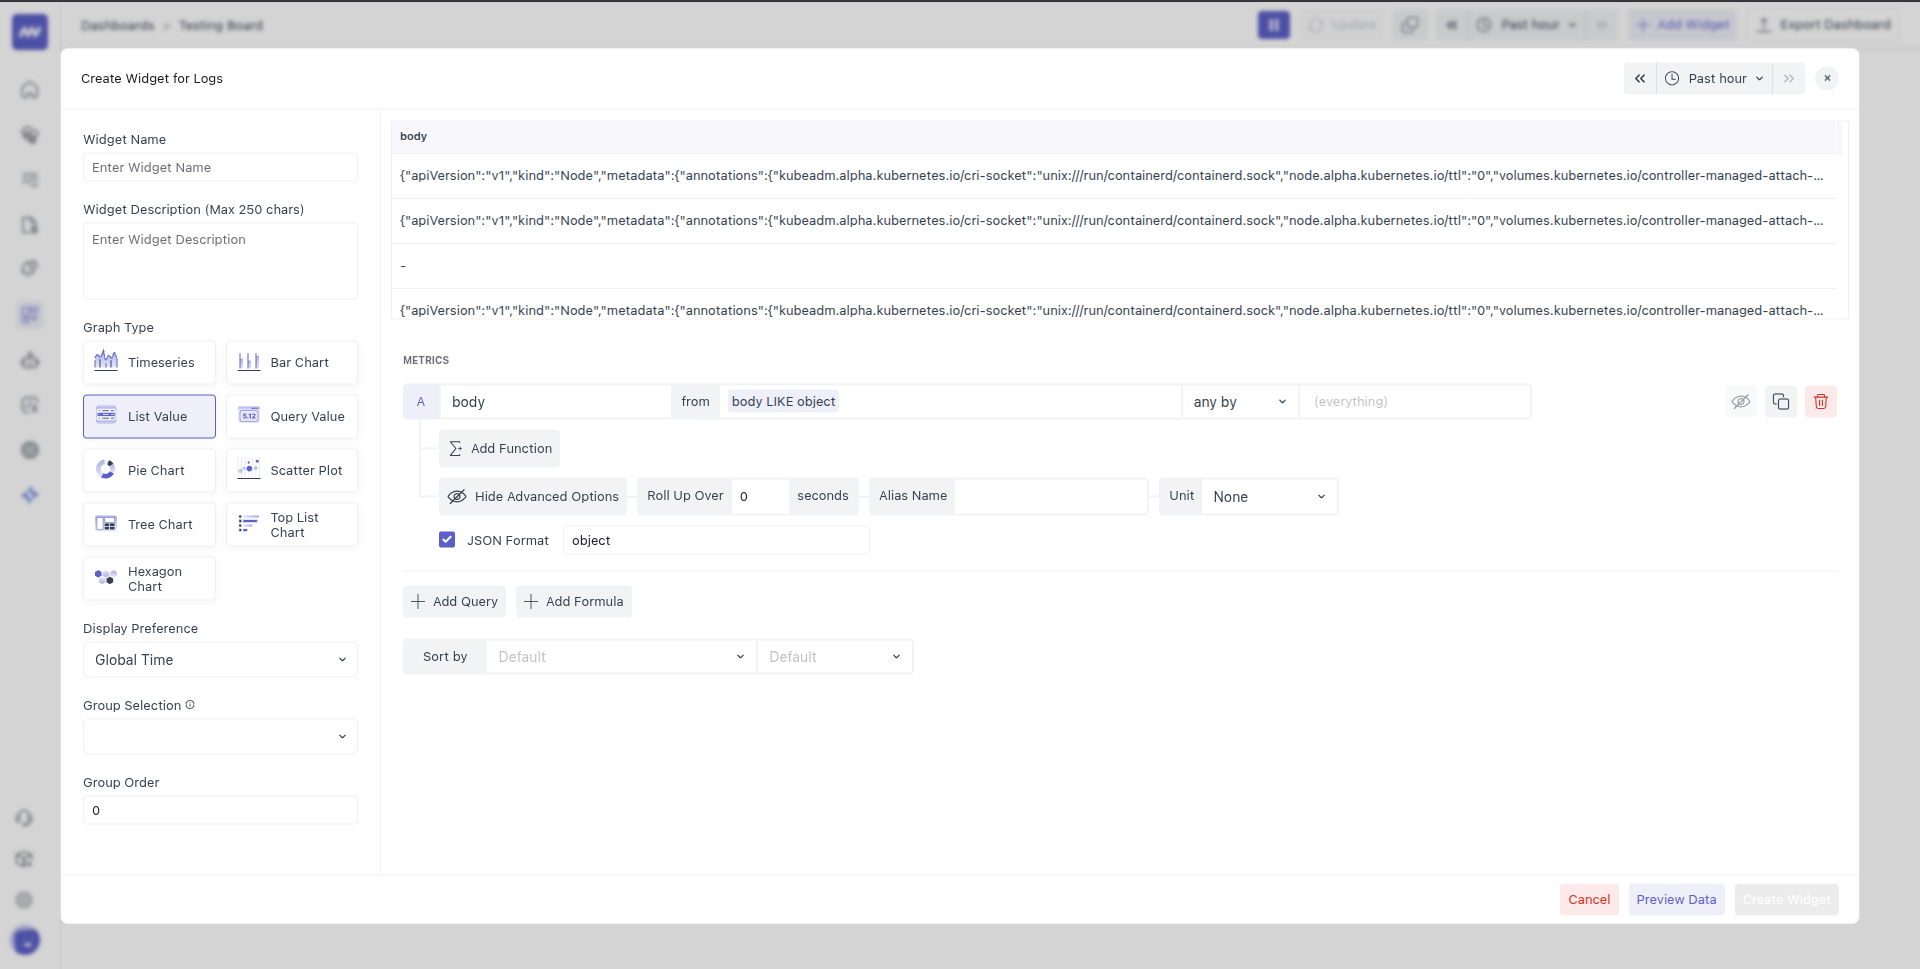
Task: Select the Timeseries graph type
Action: click(148, 362)
